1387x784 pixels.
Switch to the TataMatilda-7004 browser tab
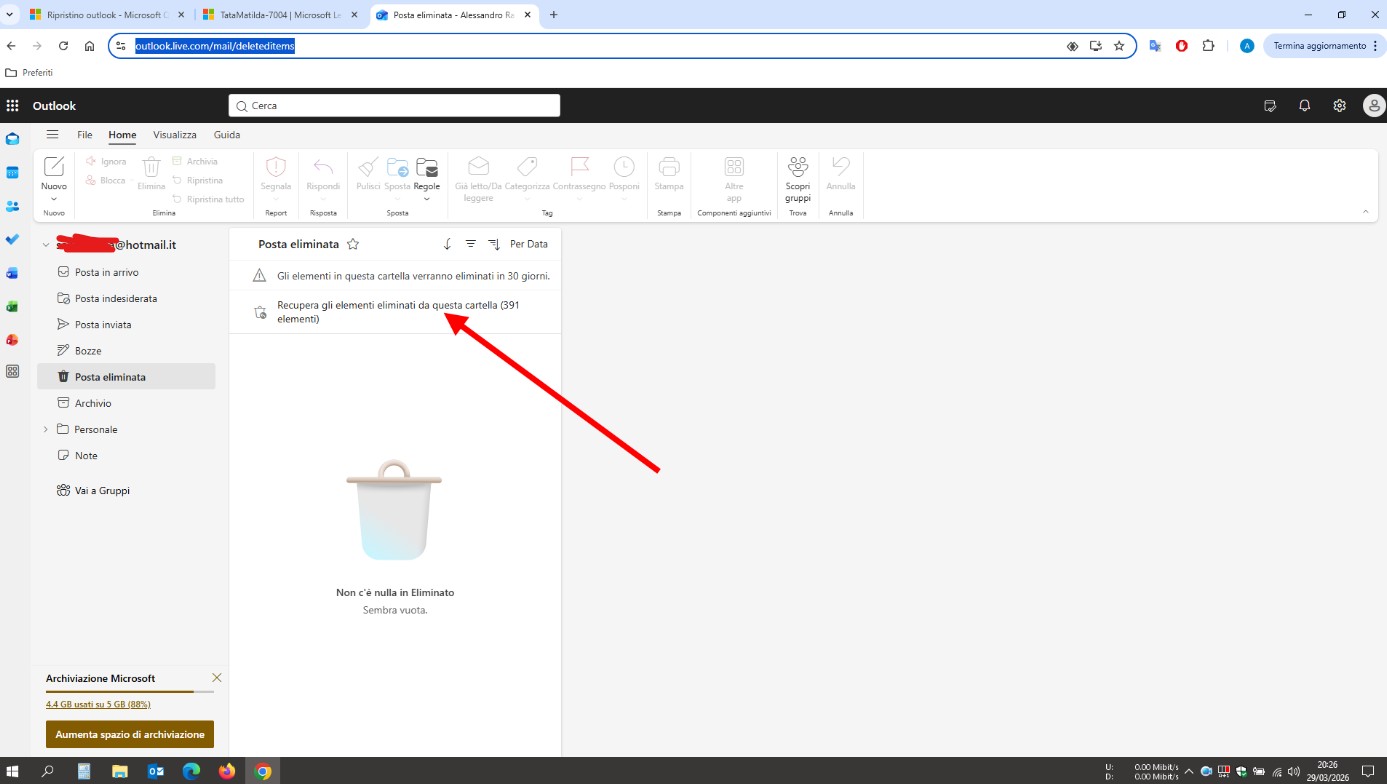coord(280,15)
